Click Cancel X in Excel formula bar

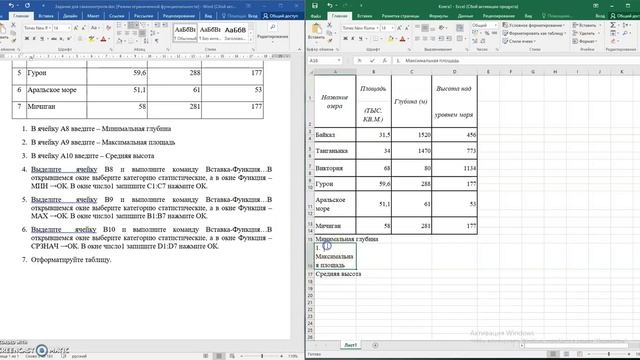coord(360,60)
